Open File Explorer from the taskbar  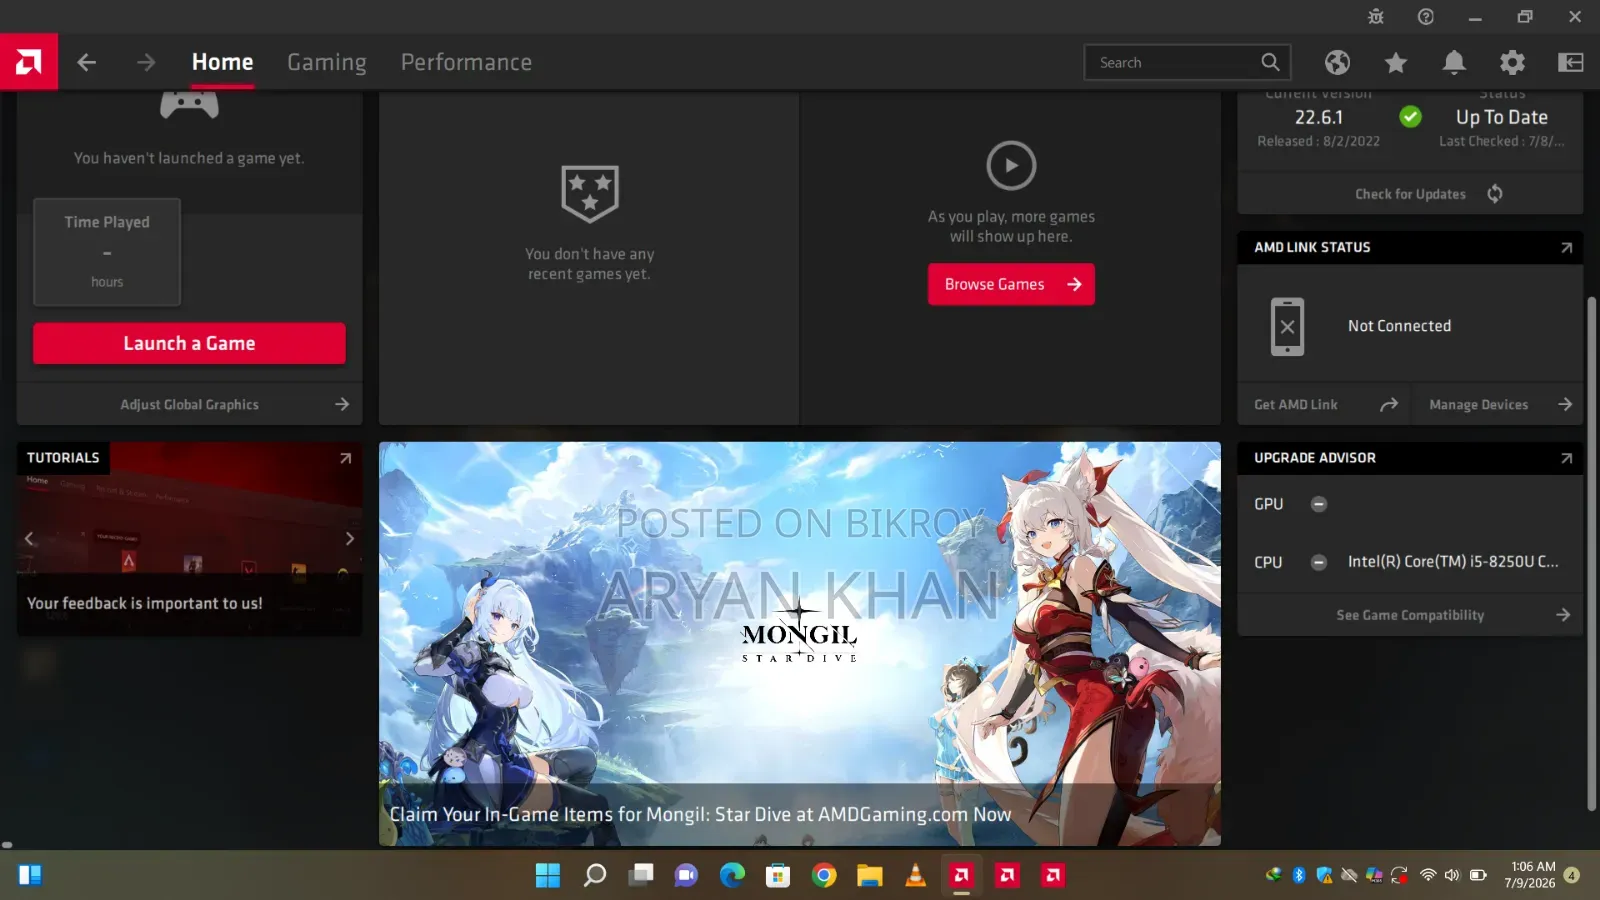coord(870,875)
